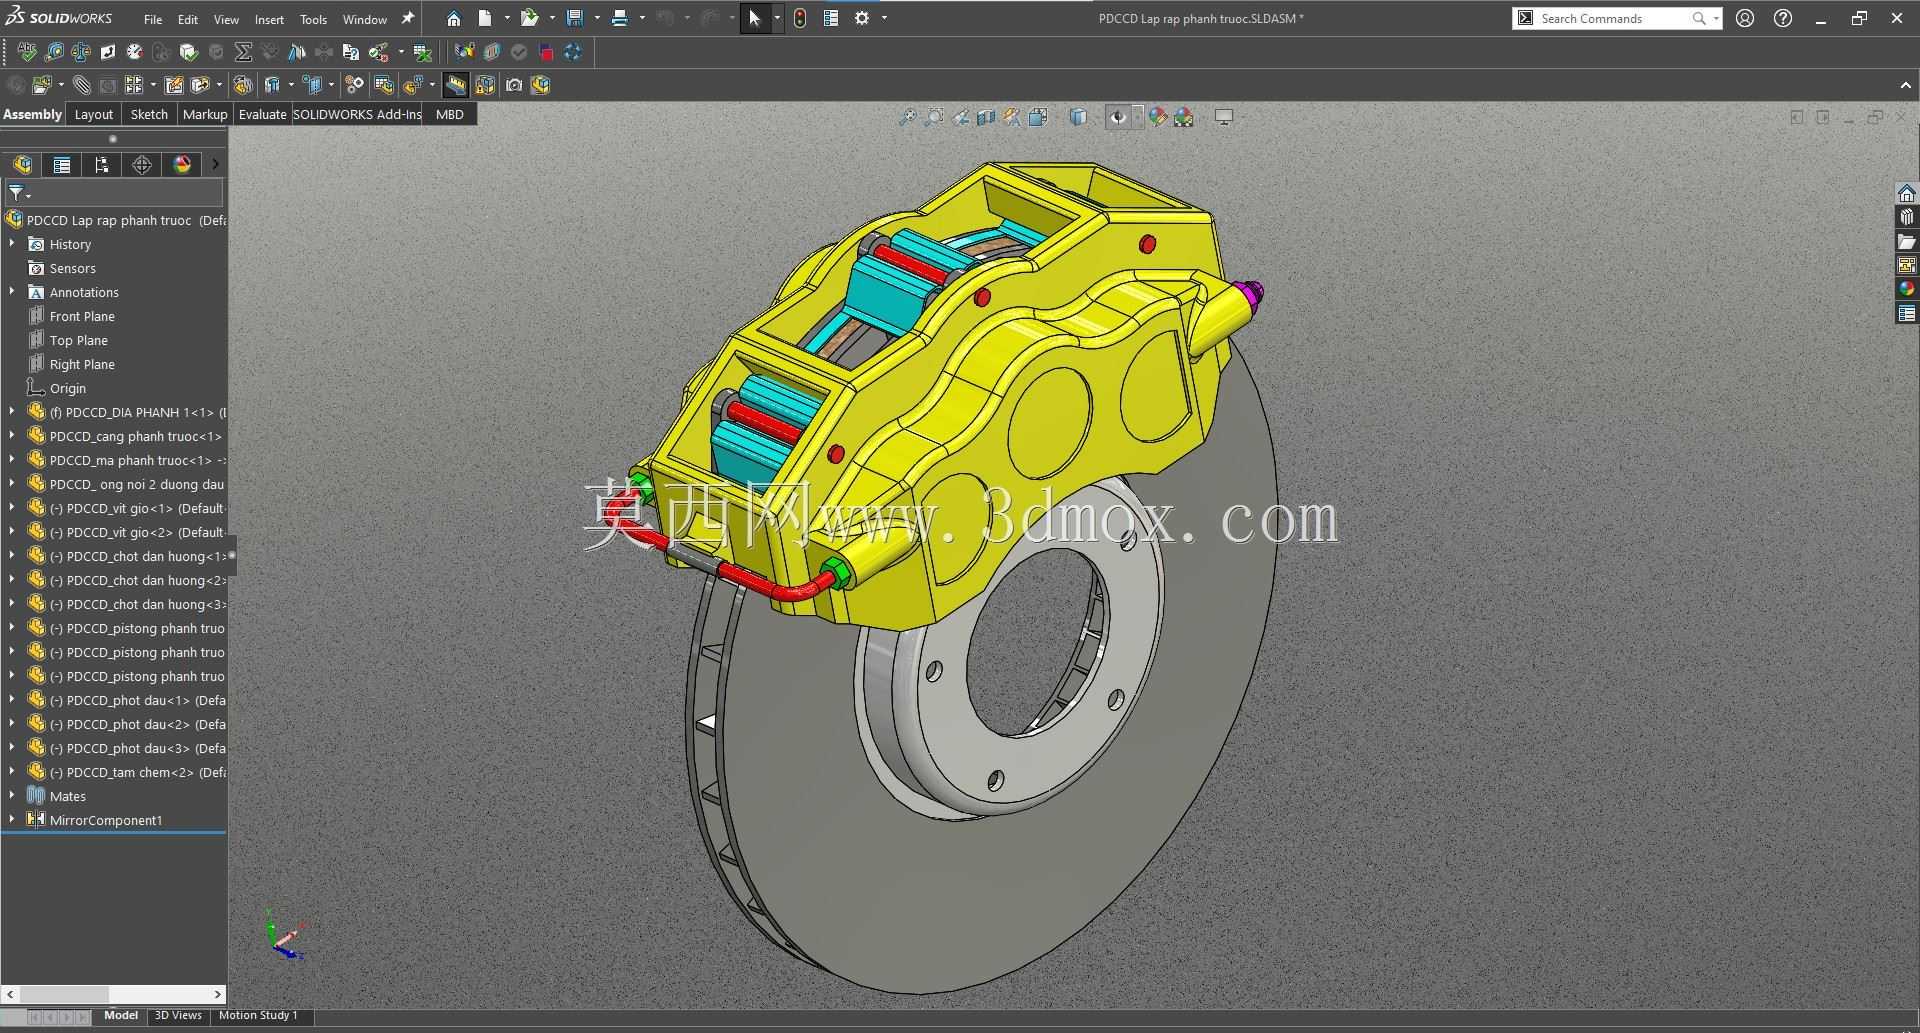Screen dimensions: 1920x1033
Task: Click the Home icon in top toolbar
Action: pyautogui.click(x=453, y=18)
